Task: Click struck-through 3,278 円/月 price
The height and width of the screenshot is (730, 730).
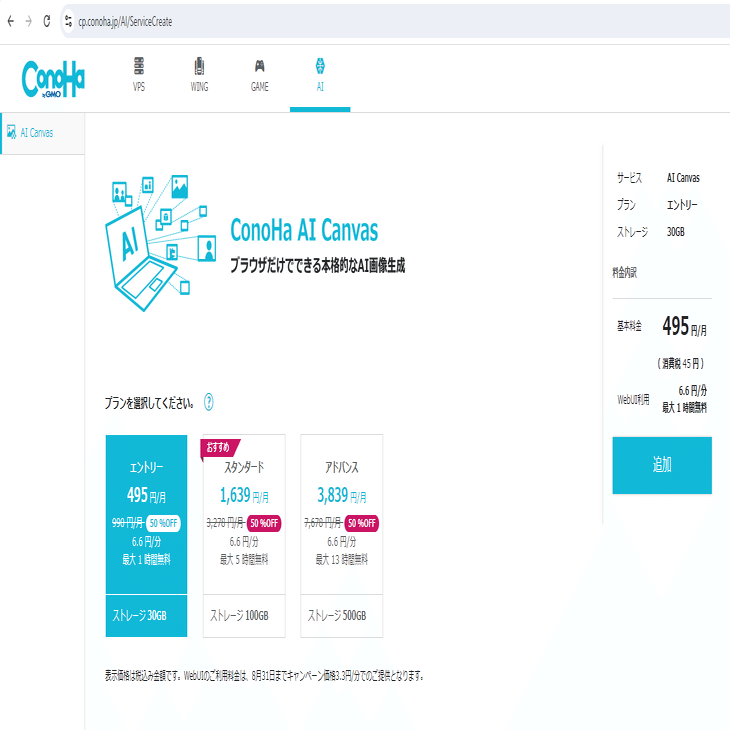Action: [x=226, y=523]
